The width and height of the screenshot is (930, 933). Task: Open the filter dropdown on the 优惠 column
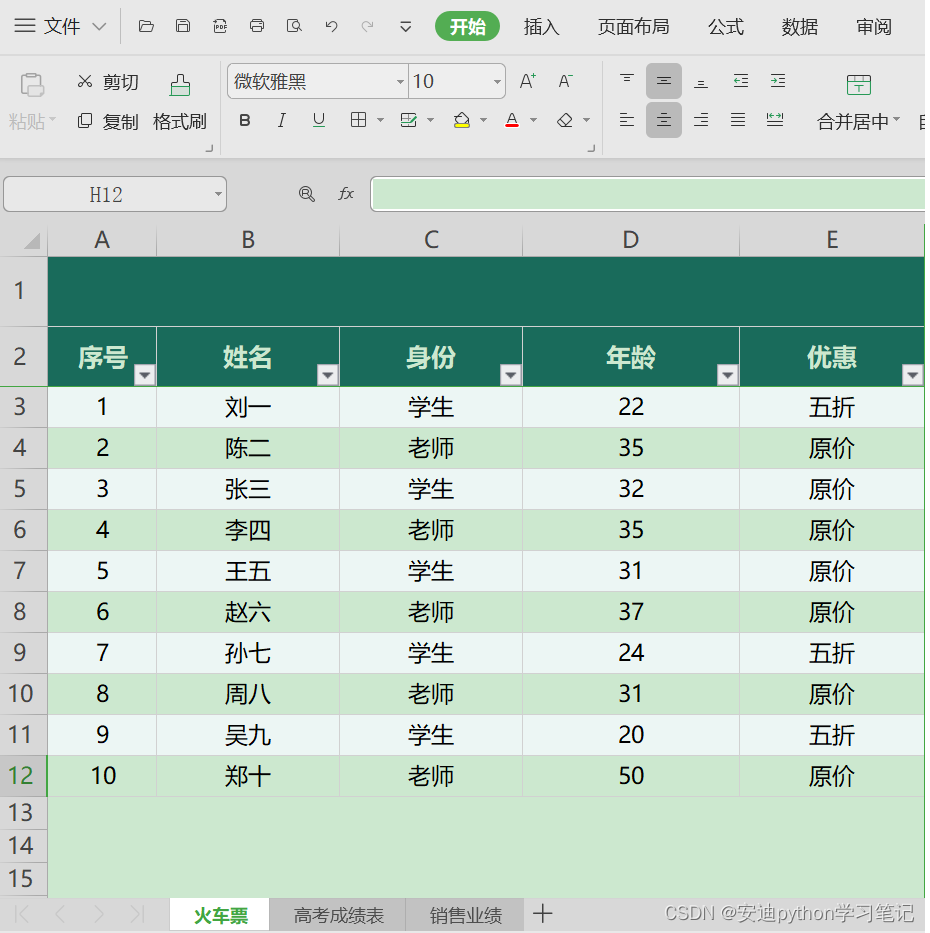(x=911, y=375)
